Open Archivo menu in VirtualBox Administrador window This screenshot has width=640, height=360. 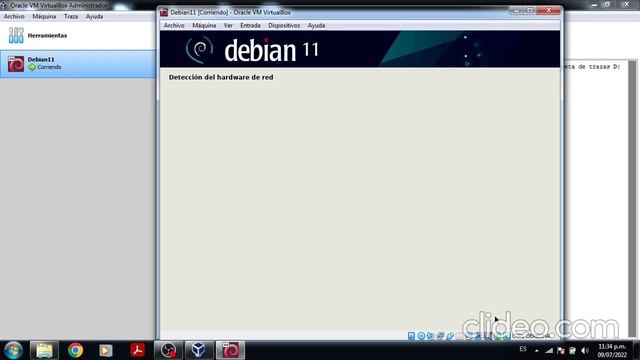coord(14,16)
